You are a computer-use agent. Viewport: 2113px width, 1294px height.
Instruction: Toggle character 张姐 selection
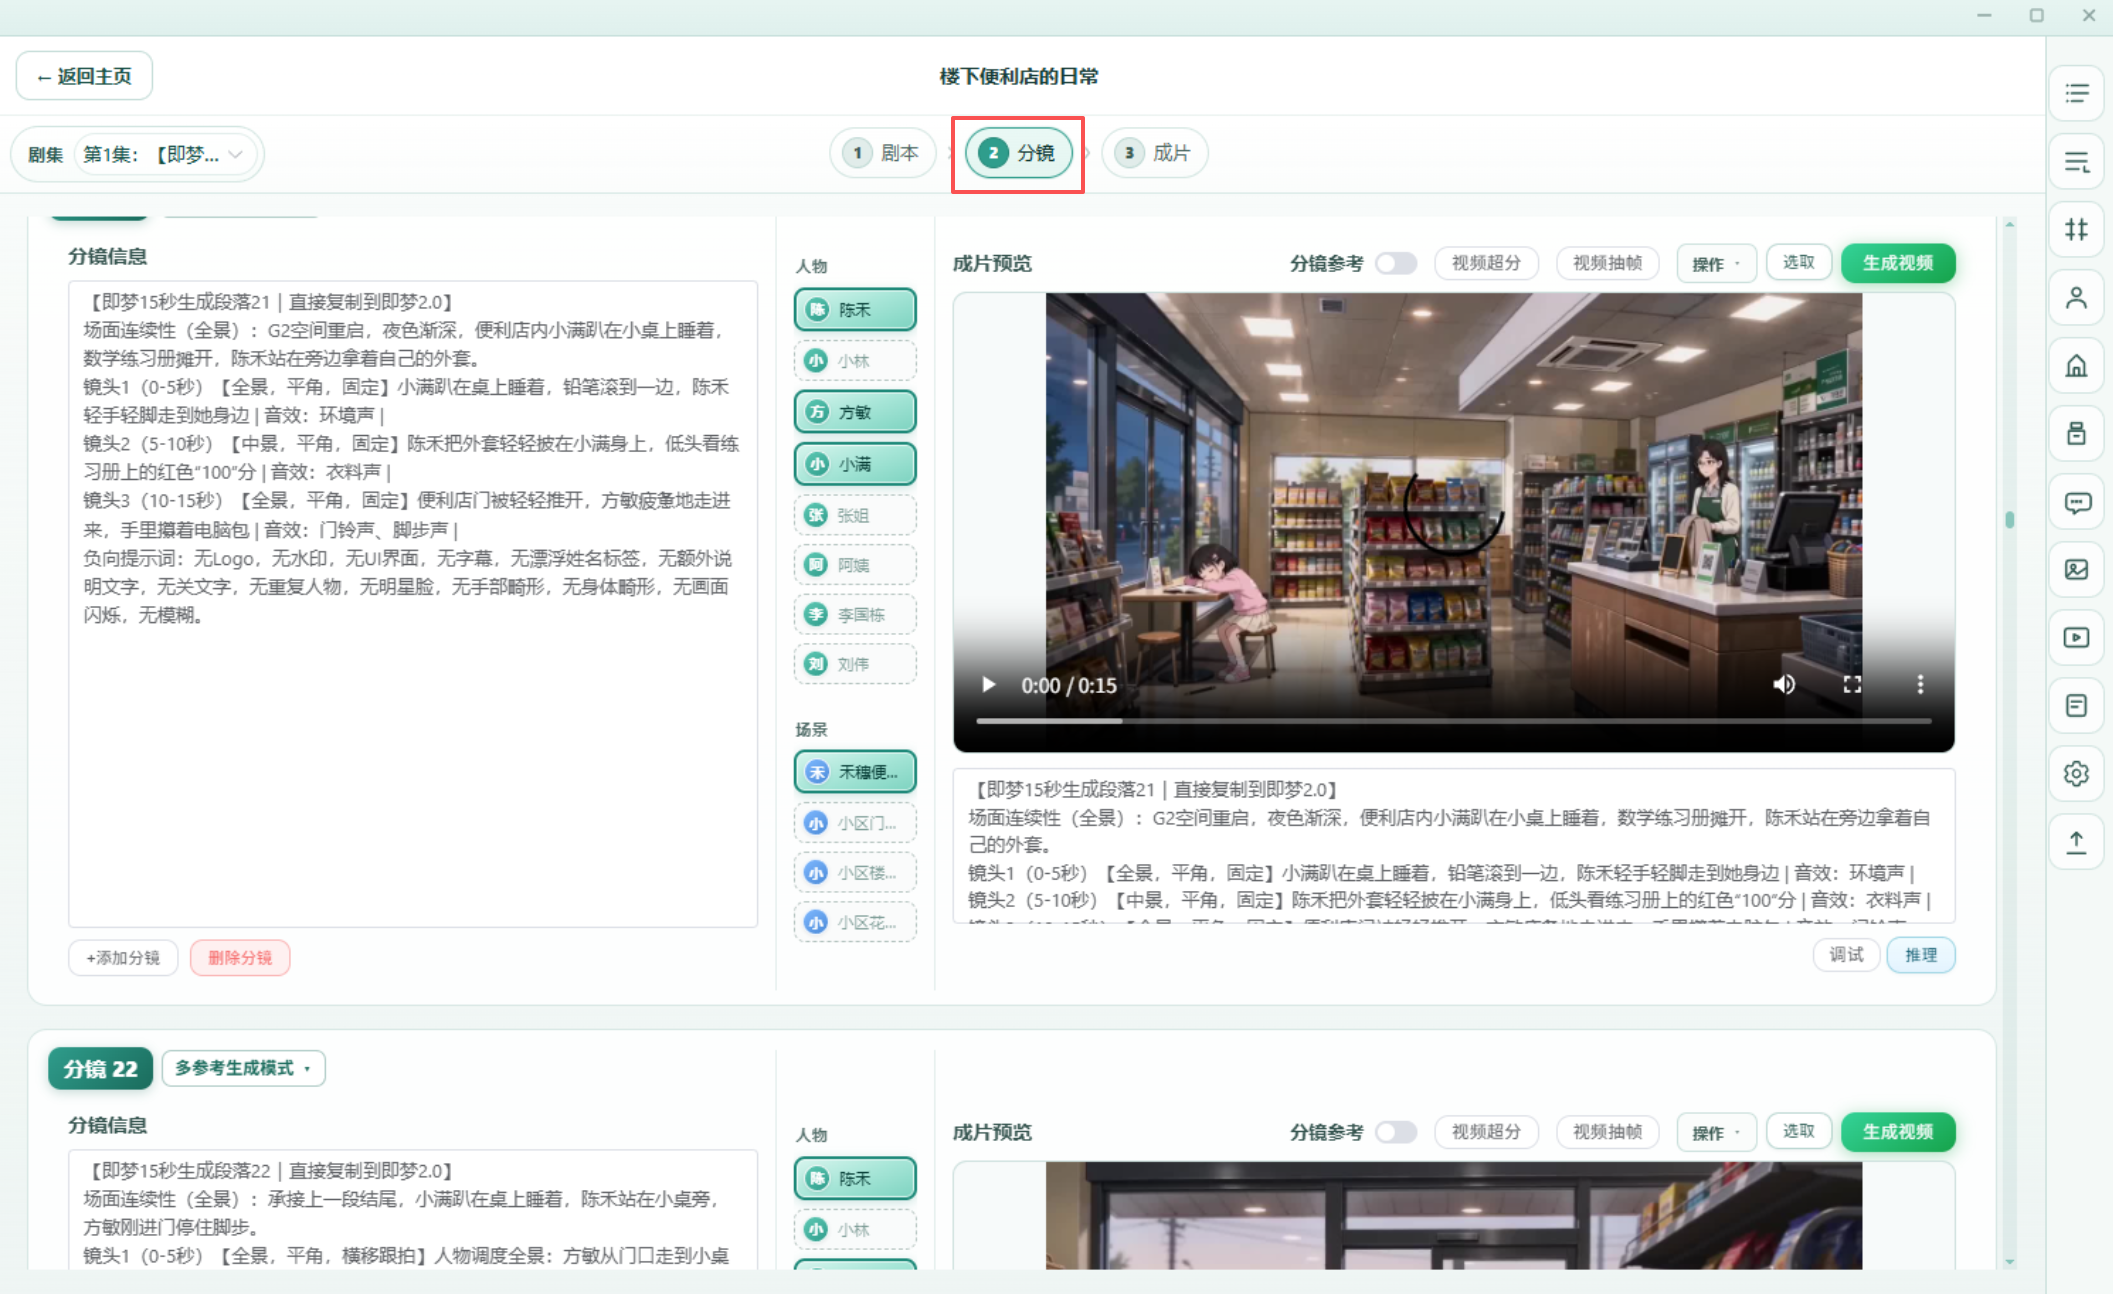[855, 515]
